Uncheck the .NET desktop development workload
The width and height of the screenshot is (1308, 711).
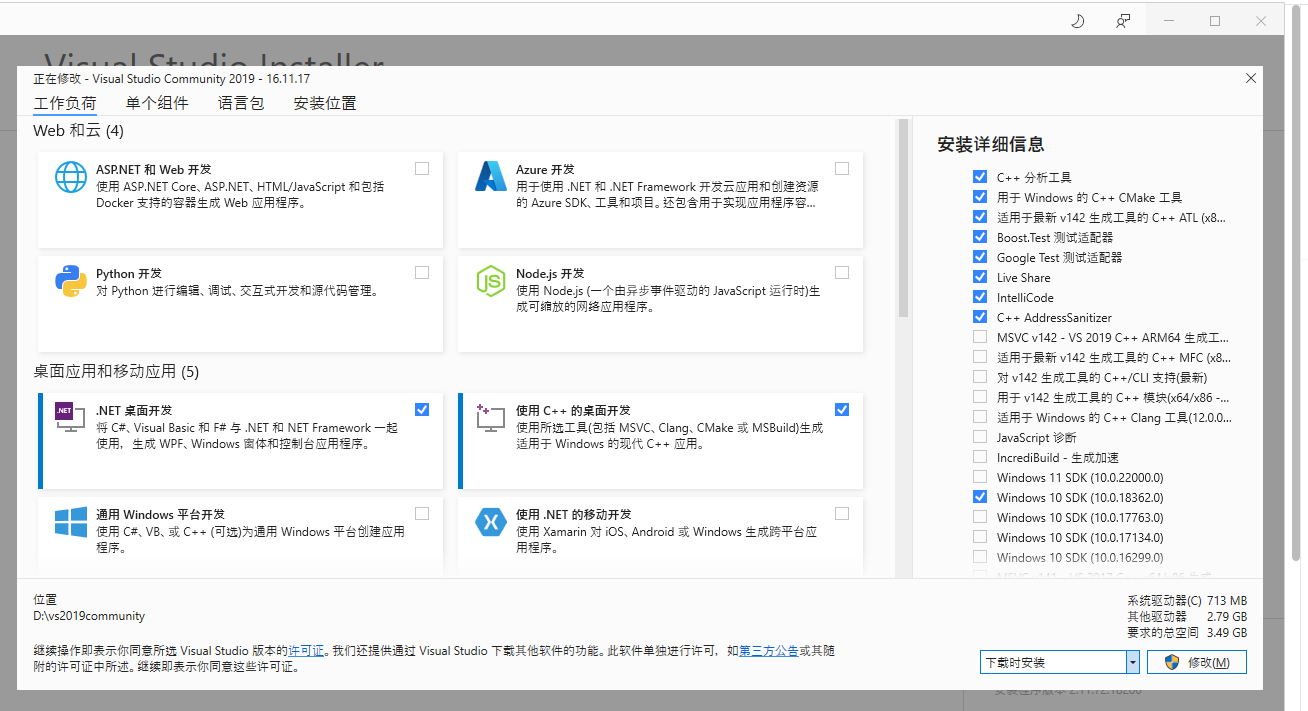click(x=422, y=409)
